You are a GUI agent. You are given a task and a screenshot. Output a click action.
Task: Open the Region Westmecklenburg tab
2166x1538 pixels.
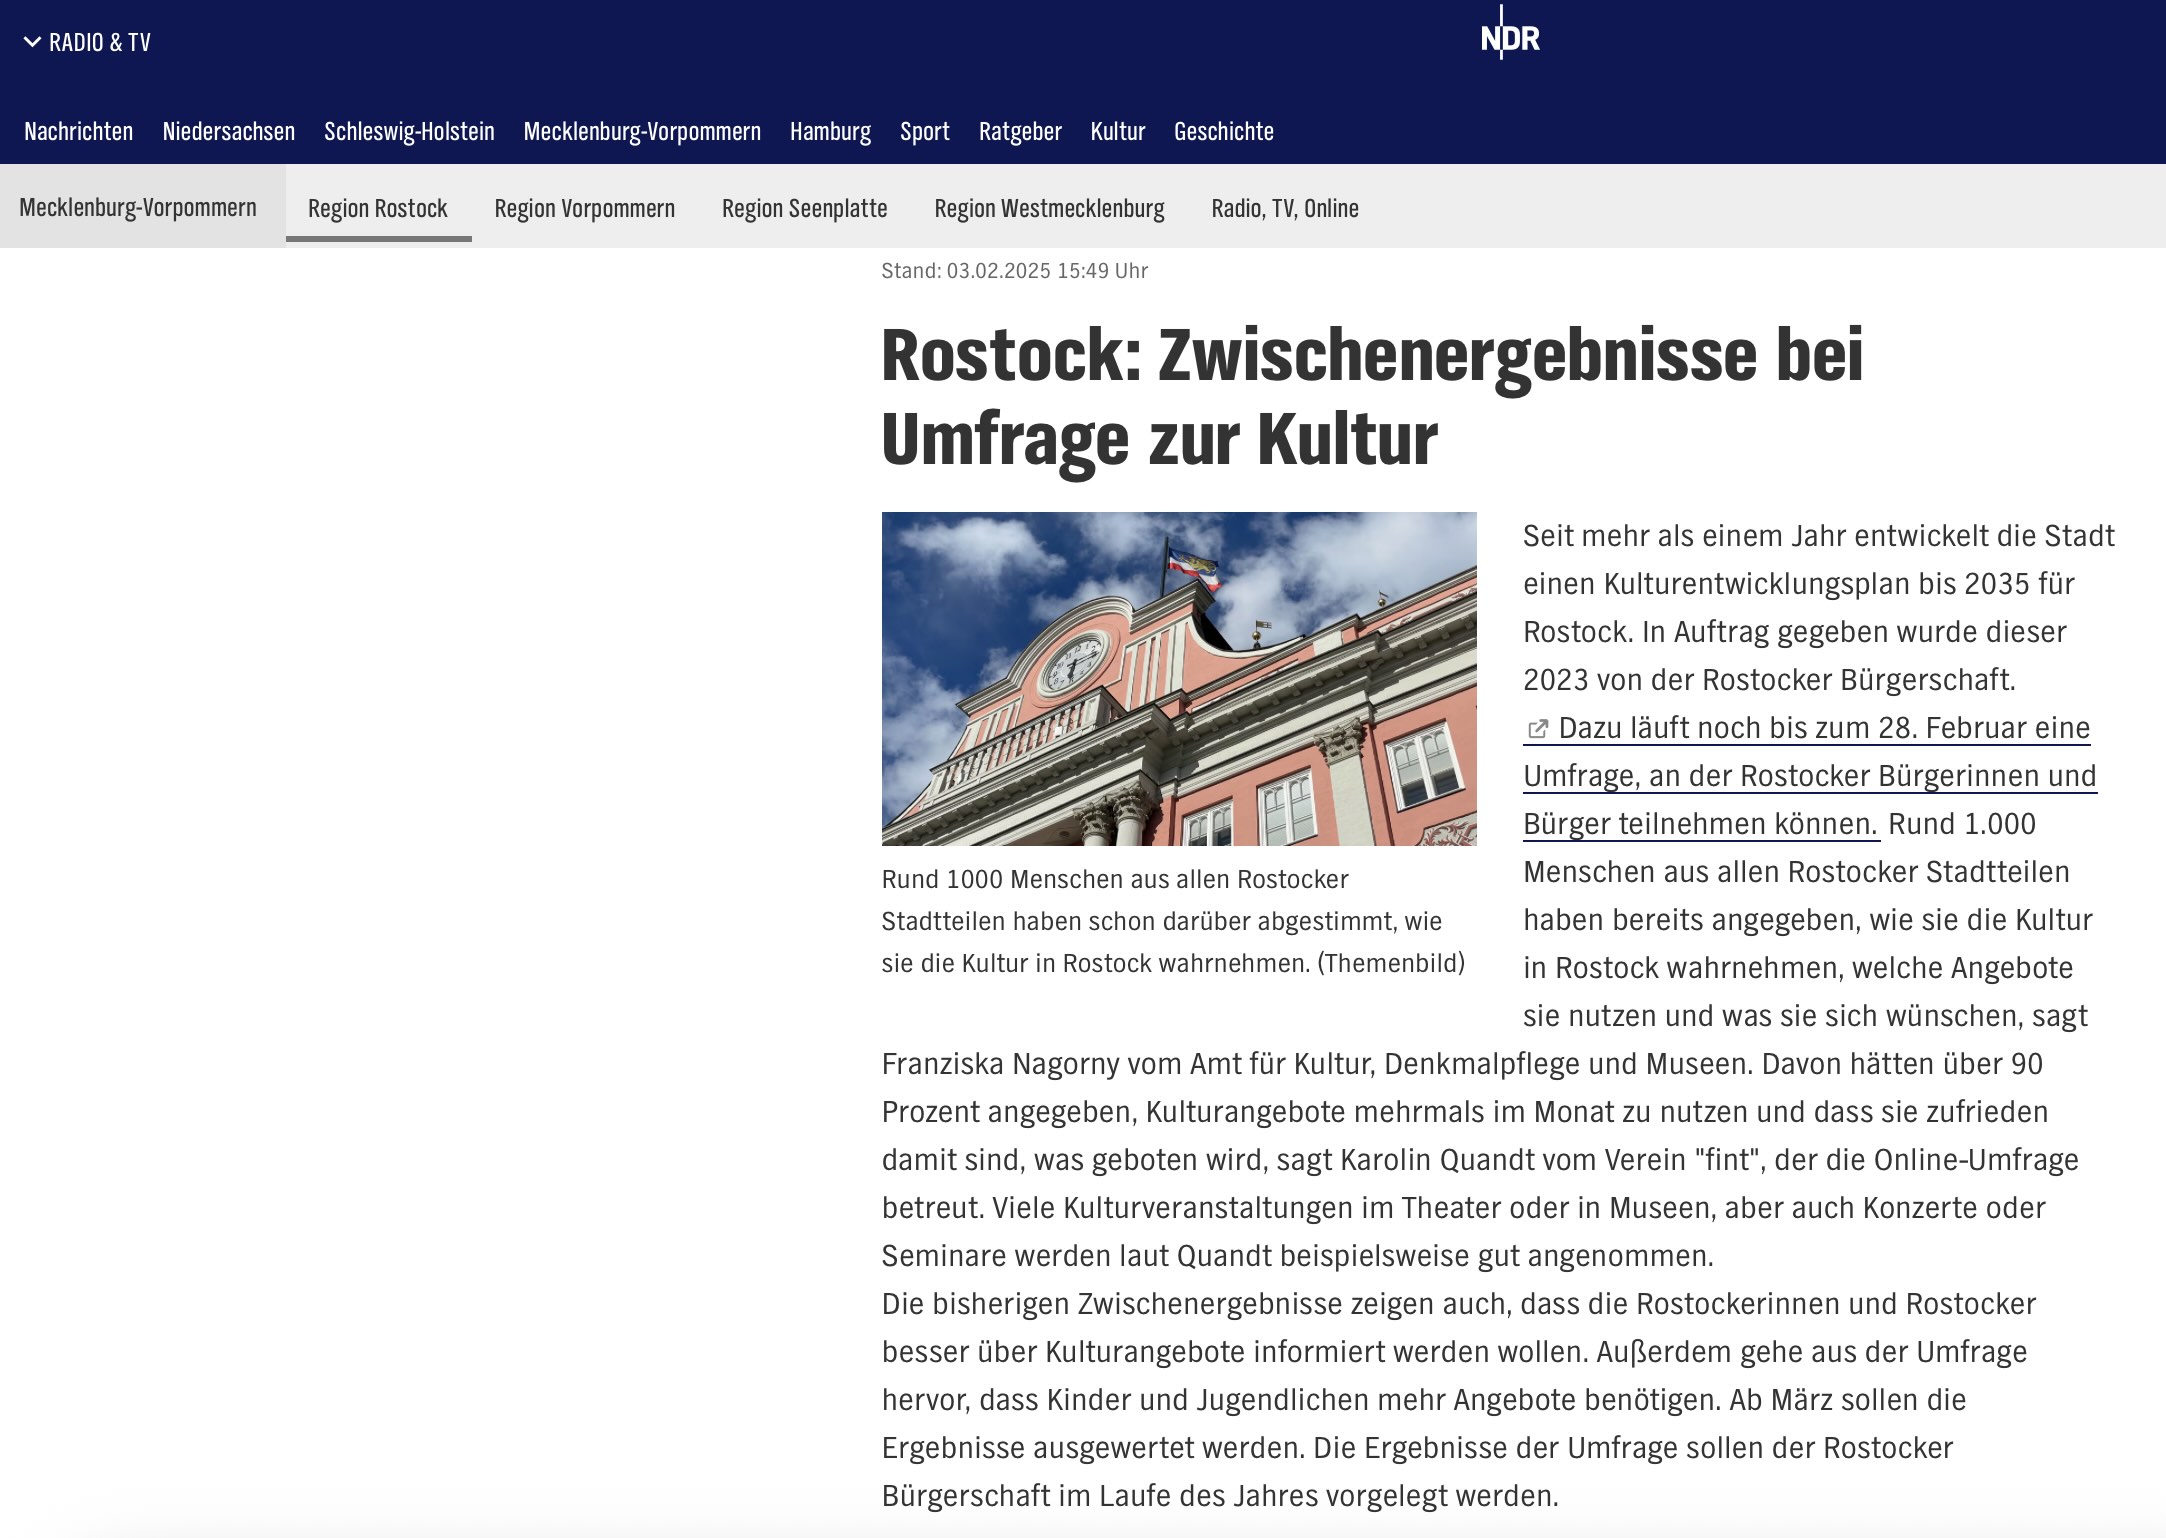[x=1049, y=208]
